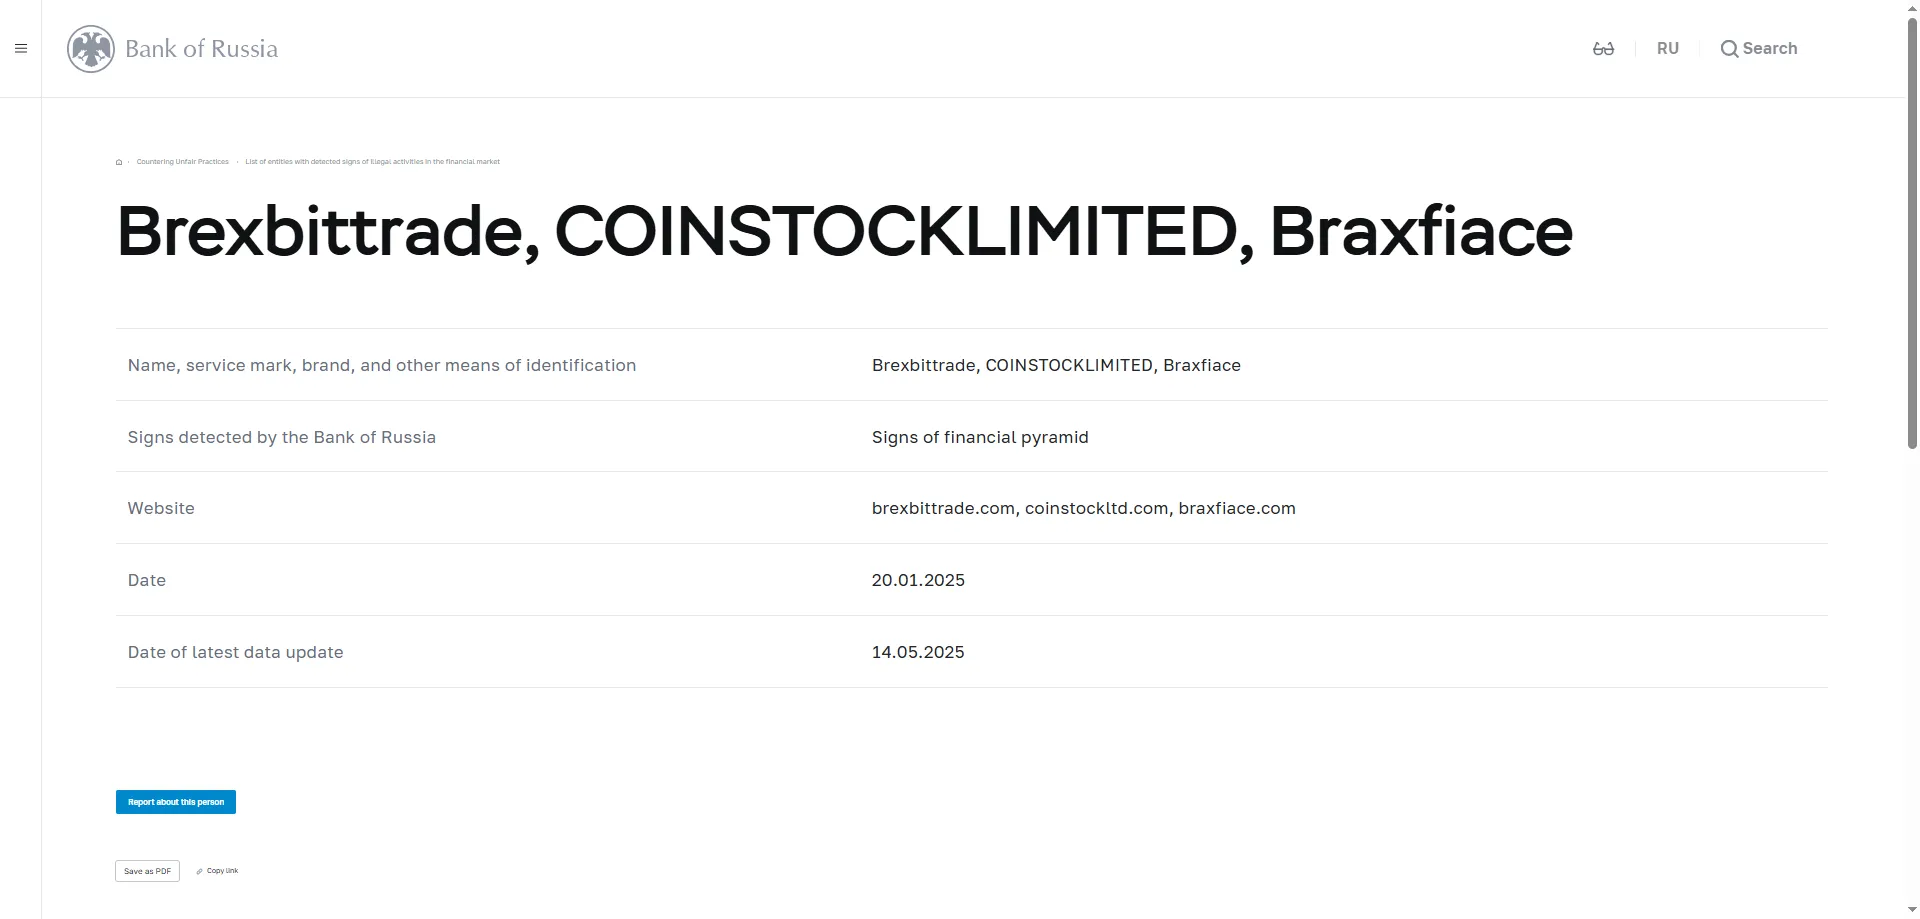Click the scrollbar down arrow

click(1912, 910)
